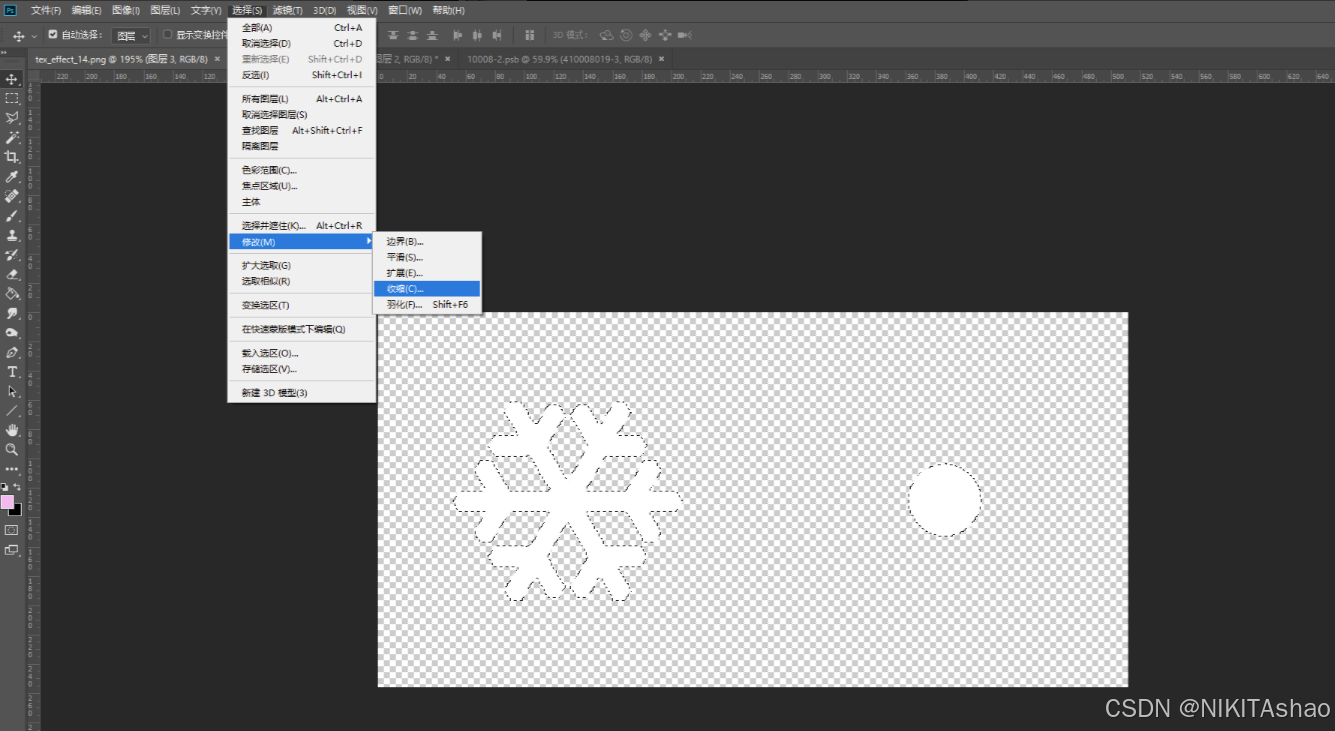Toggle Quick Mask mode icon
Screen dimensions: 1335x731
click(12, 529)
